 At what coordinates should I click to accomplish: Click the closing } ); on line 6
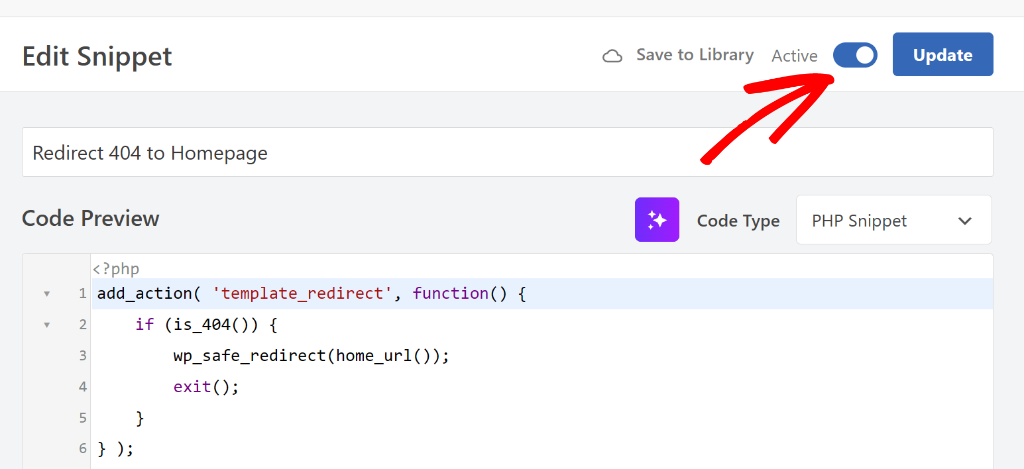tap(116, 449)
